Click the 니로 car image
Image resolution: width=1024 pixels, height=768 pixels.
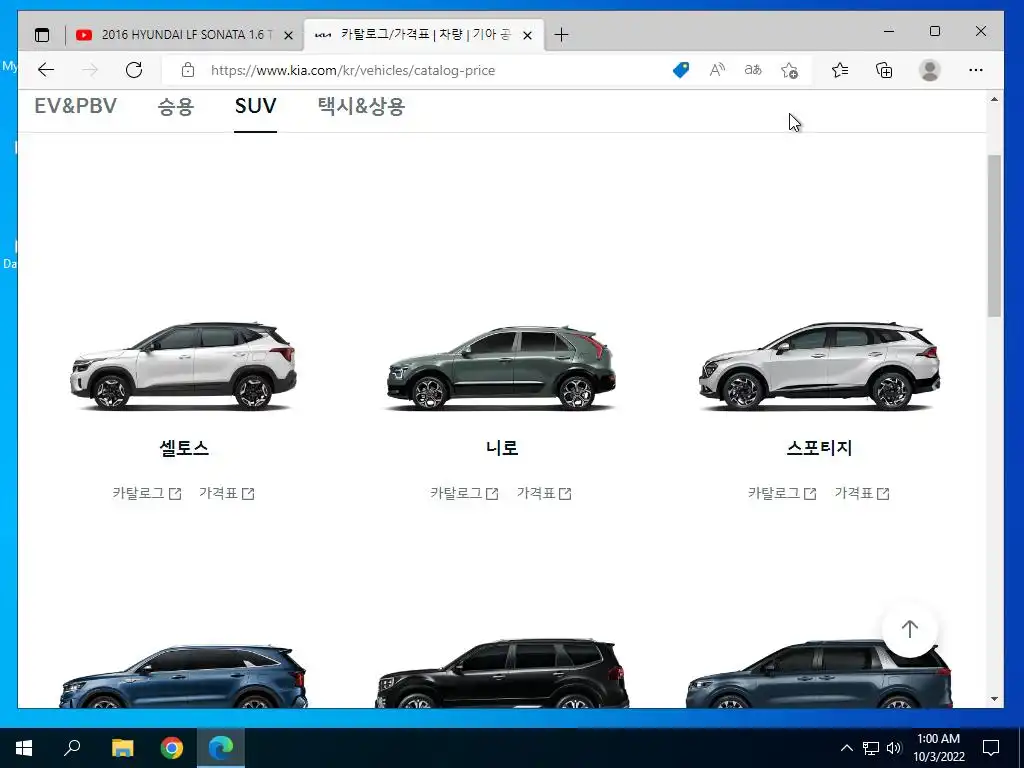(502, 367)
